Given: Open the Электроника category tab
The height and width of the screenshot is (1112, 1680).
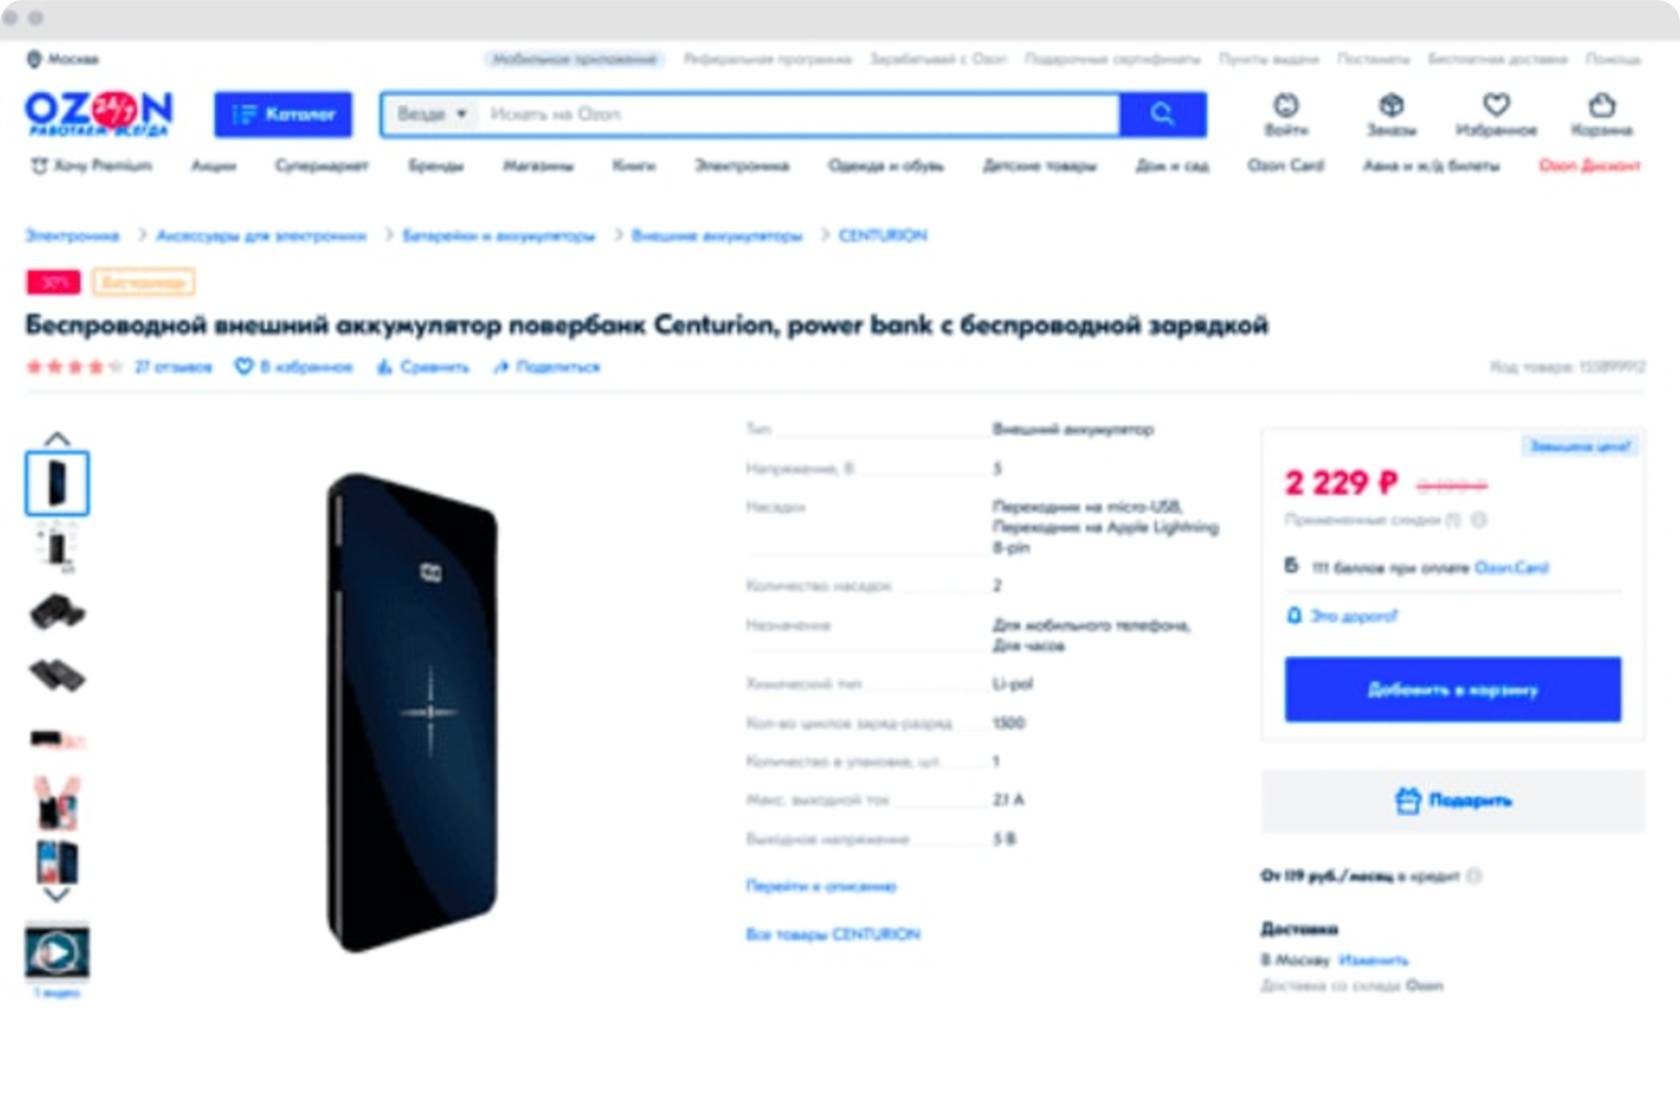Looking at the screenshot, I should pos(742,166).
